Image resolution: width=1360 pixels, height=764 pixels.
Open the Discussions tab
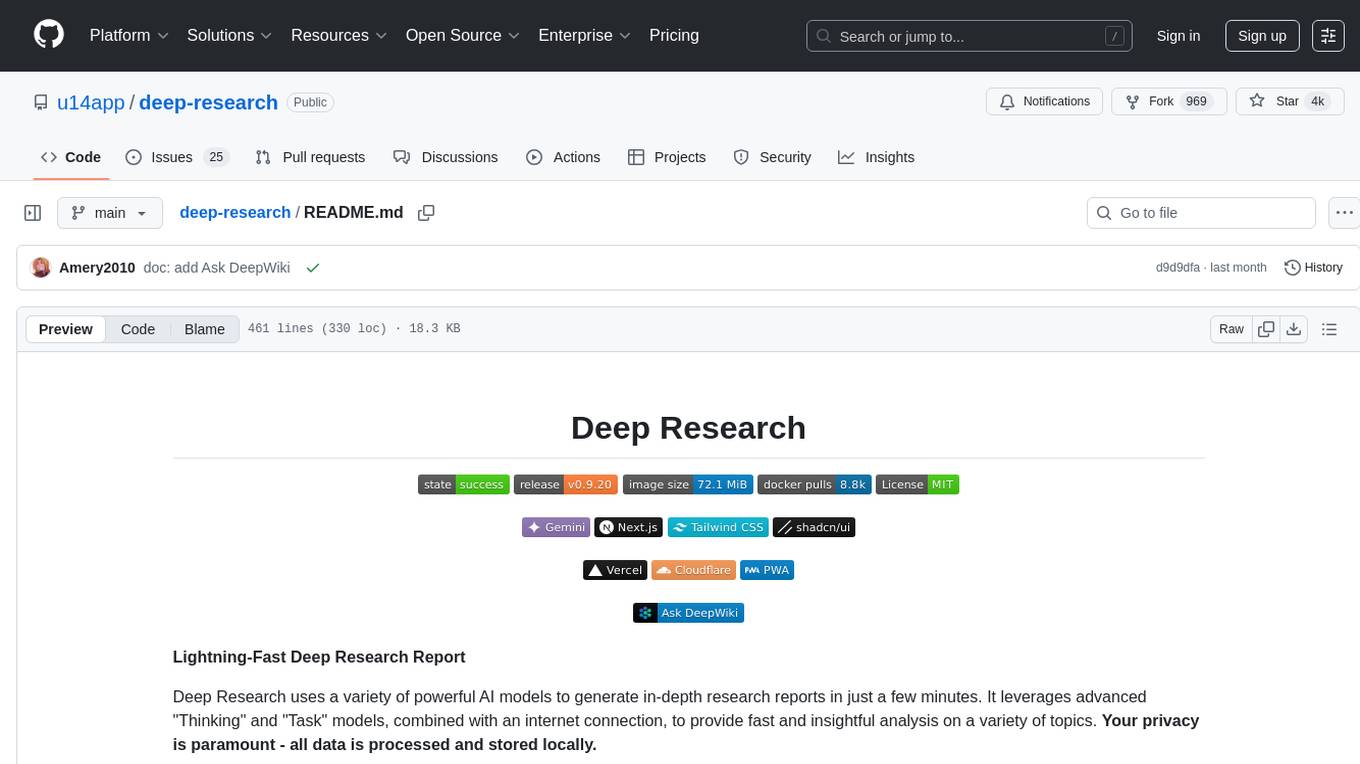point(445,157)
